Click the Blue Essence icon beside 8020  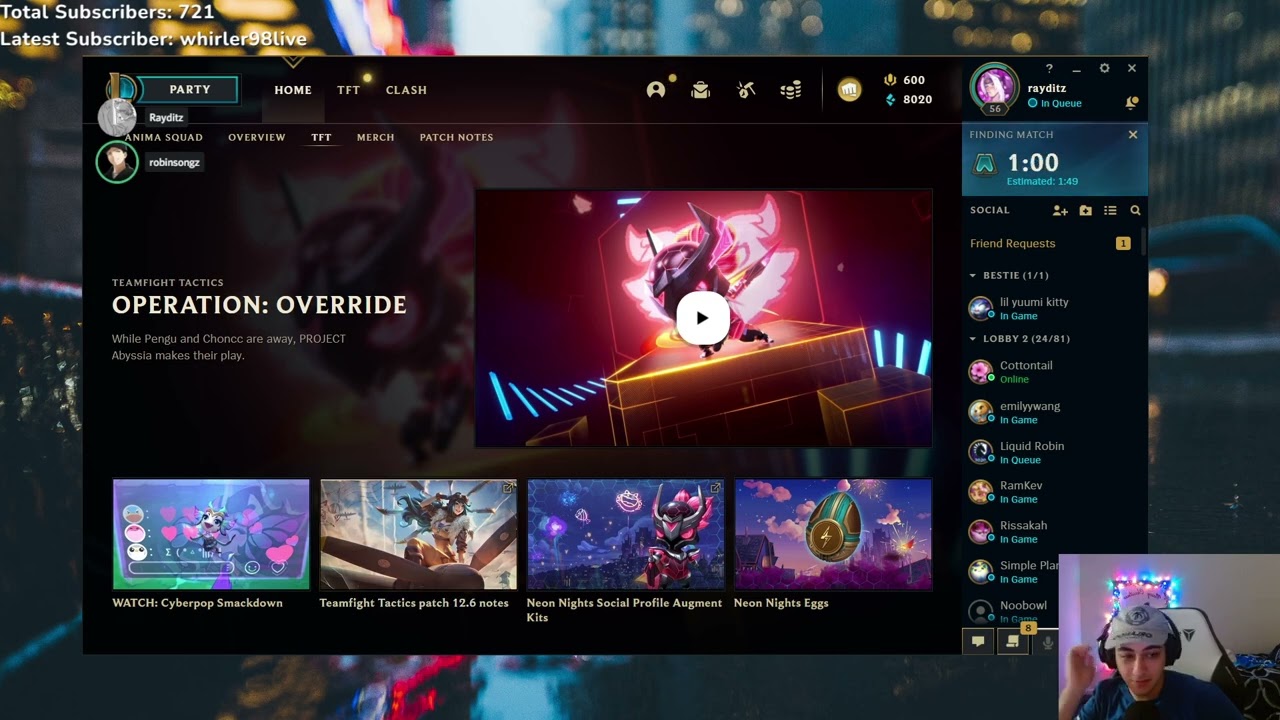[890, 100]
